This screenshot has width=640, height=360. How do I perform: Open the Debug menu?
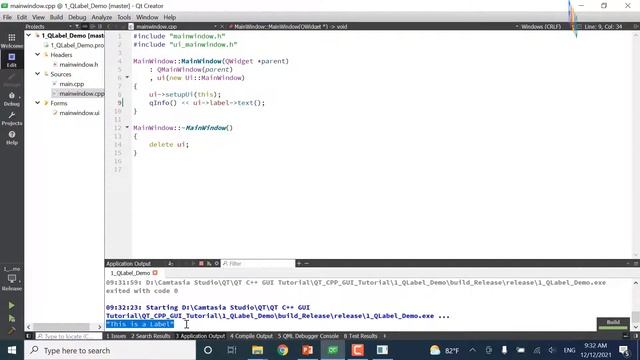click(77, 17)
